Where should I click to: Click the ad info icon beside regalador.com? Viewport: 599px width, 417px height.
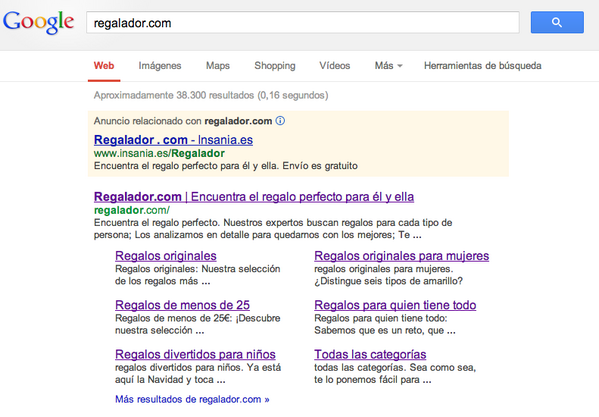click(x=280, y=121)
